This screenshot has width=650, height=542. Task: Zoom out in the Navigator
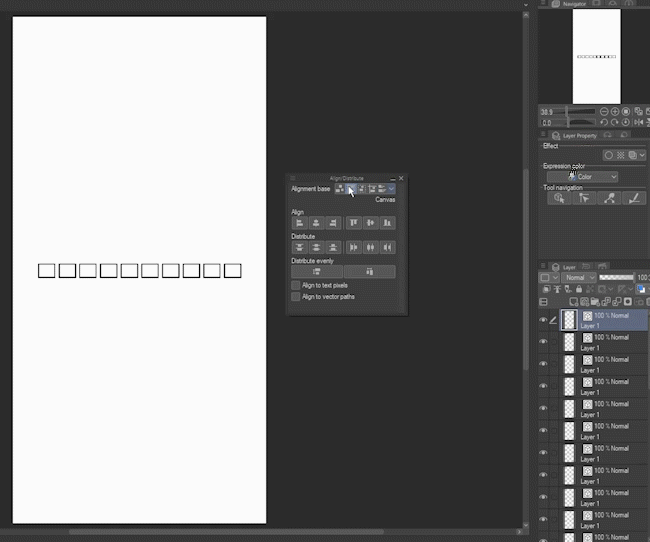[x=604, y=112]
